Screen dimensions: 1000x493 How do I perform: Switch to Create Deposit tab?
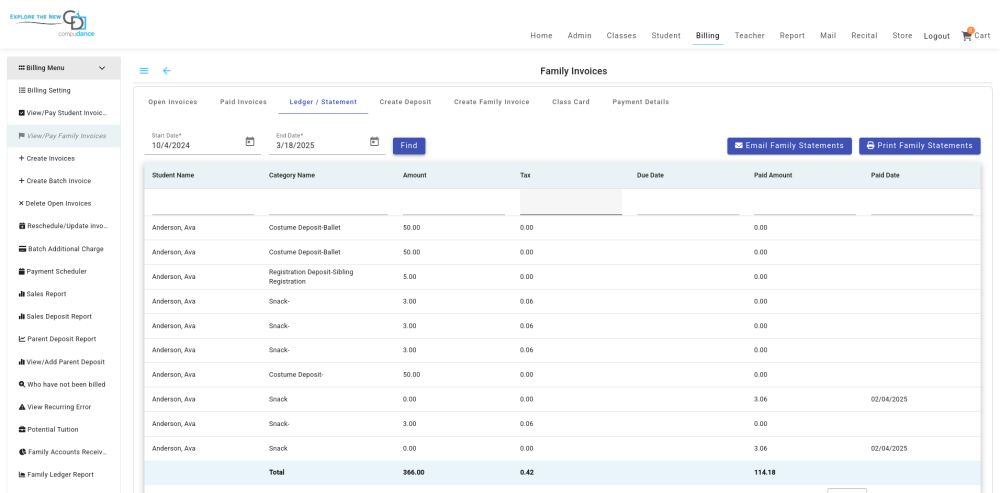point(406,102)
